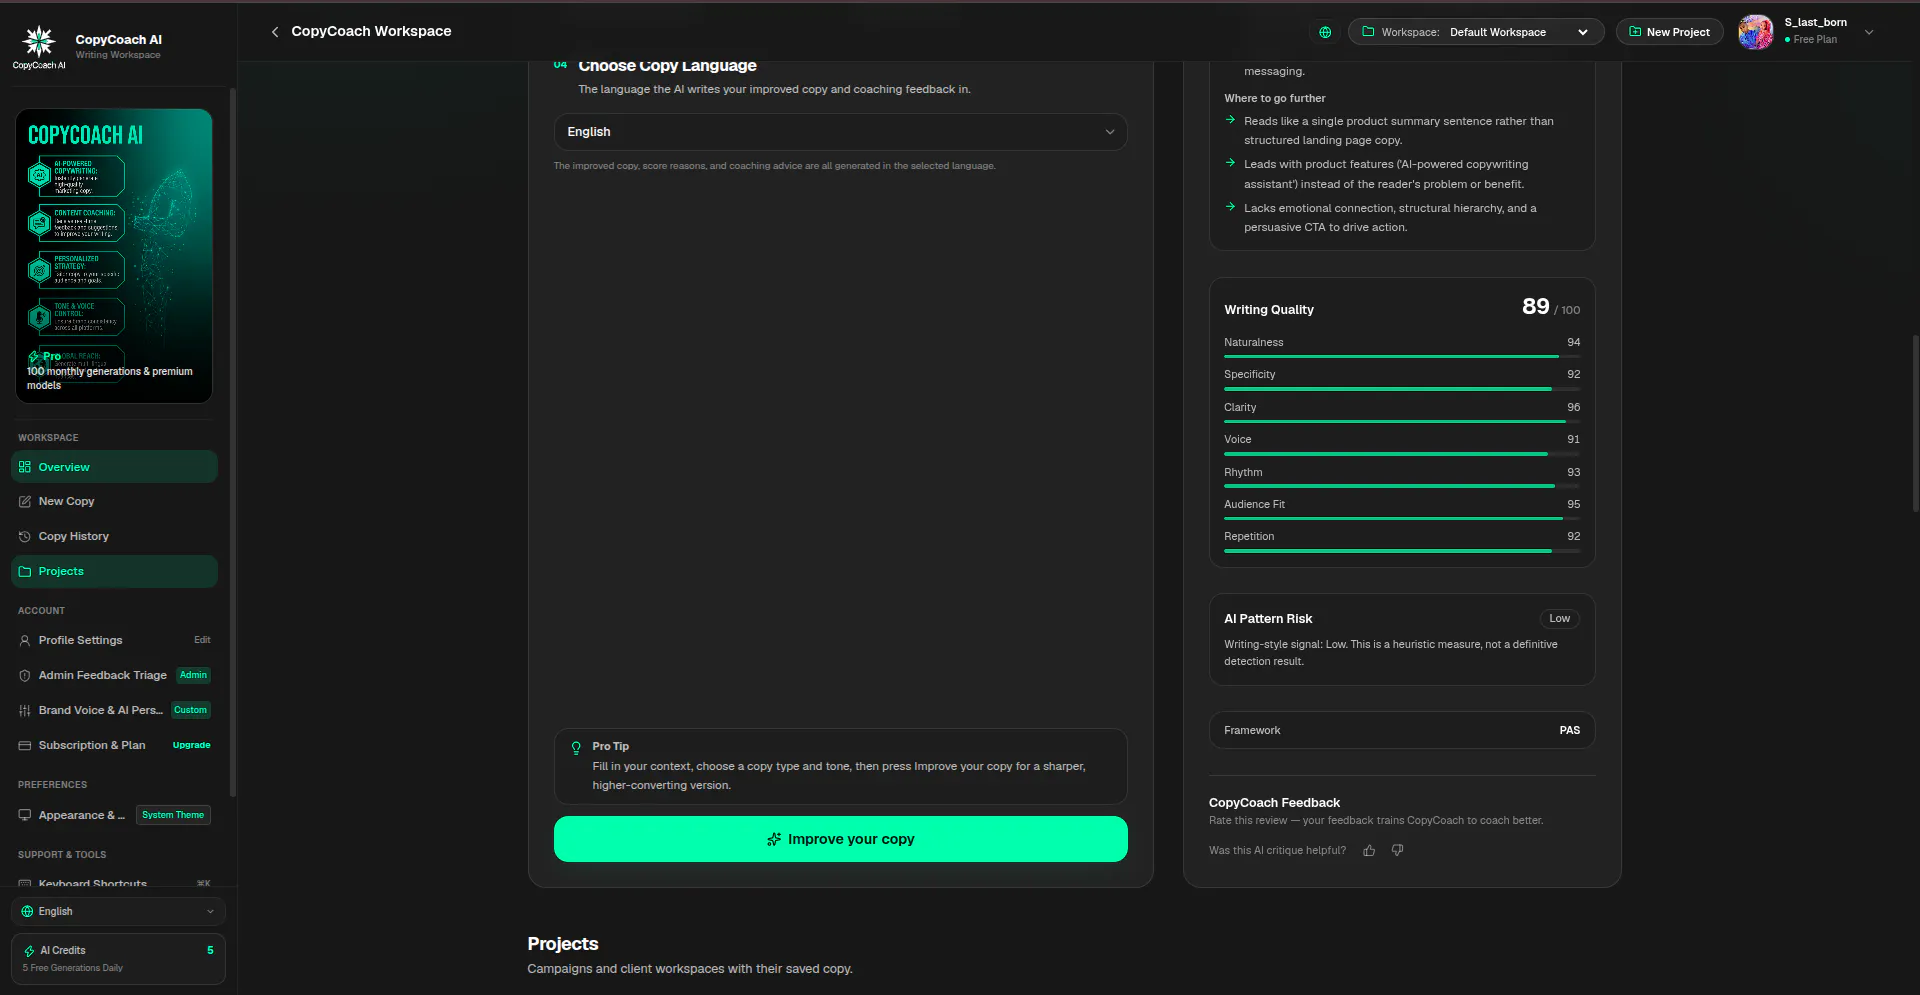Click the Clarity score bar
The width and height of the screenshot is (1920, 995).
1402,422
